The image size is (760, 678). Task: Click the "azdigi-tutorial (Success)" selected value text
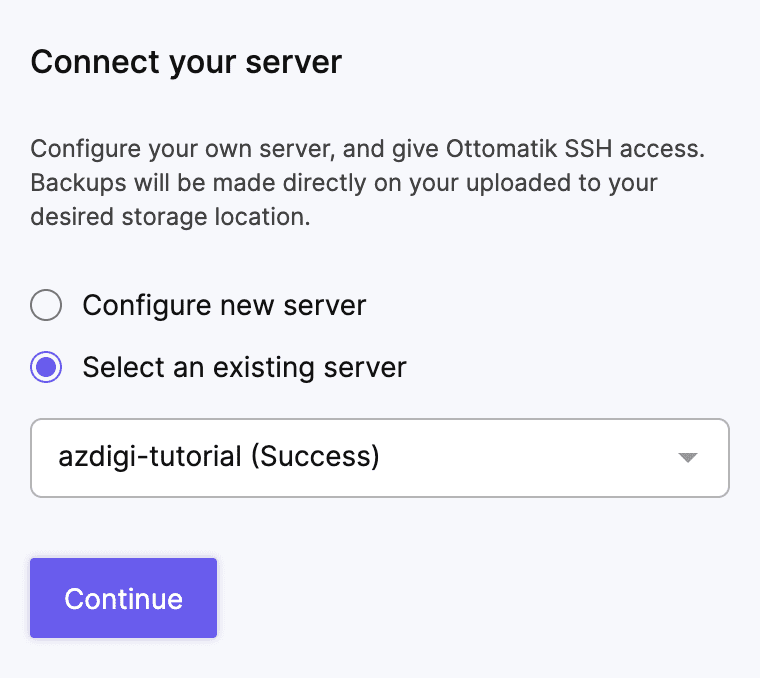click(x=219, y=458)
